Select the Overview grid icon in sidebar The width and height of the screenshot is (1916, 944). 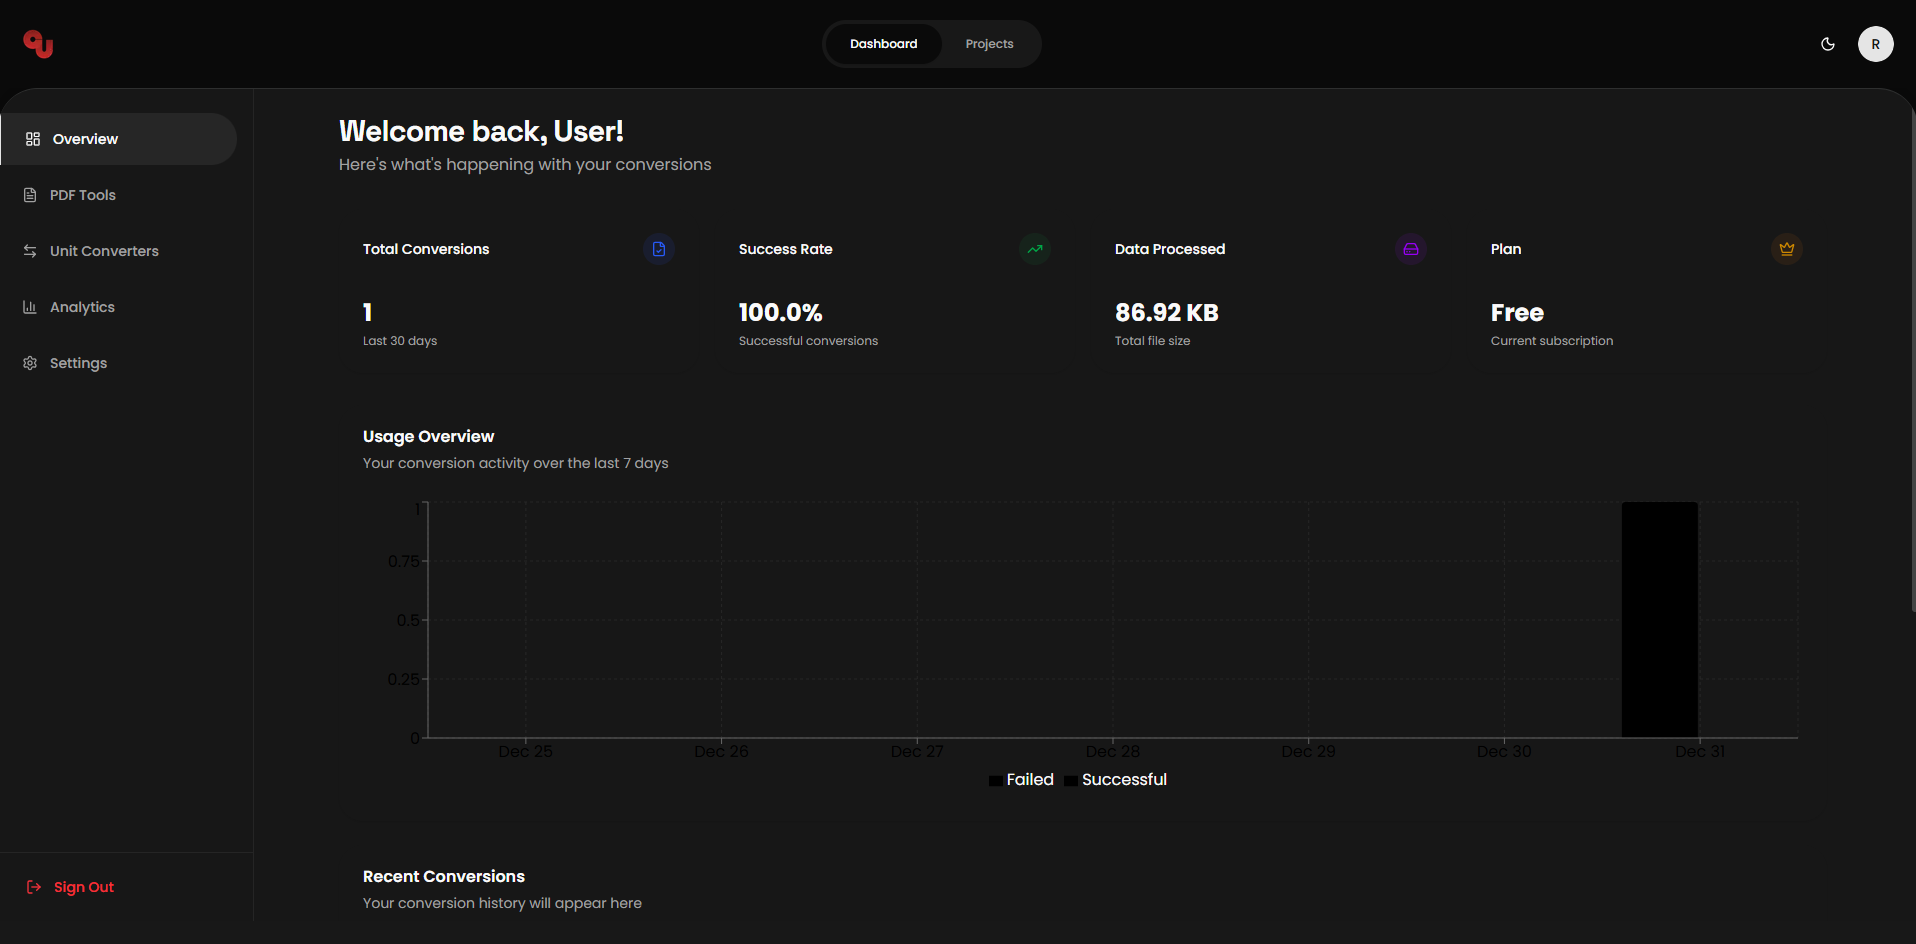pyautogui.click(x=31, y=139)
